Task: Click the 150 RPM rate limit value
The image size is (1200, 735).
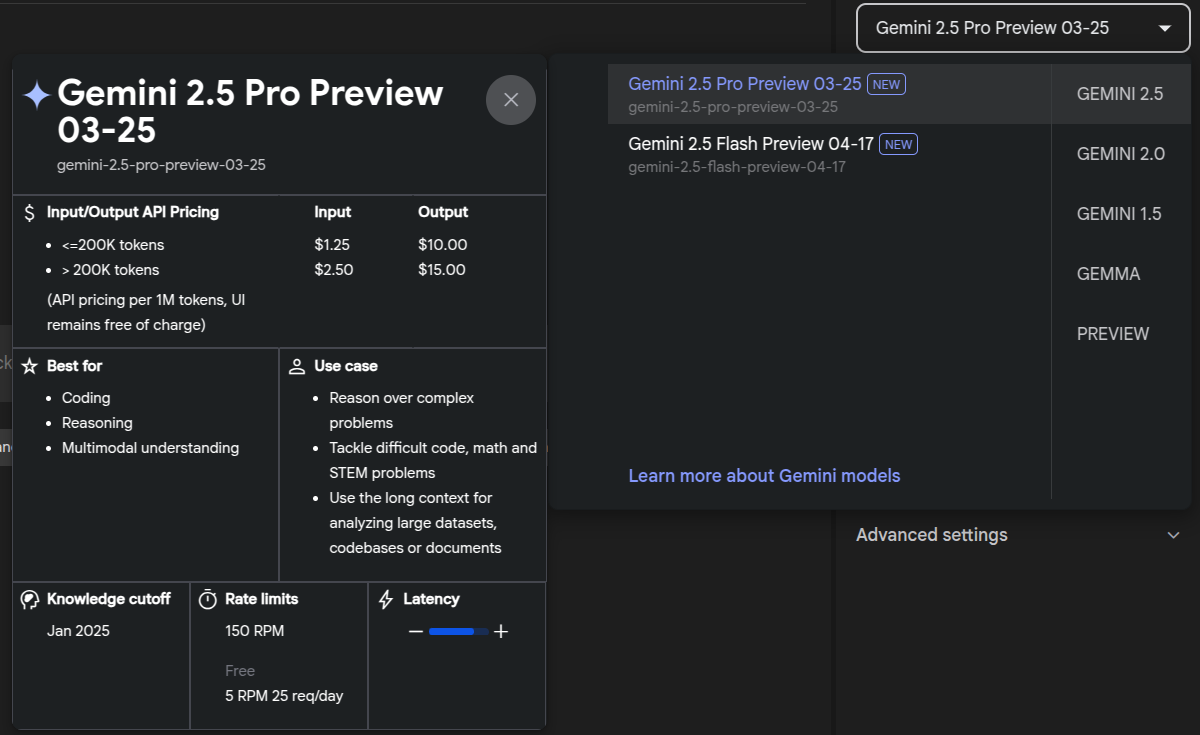Action: pos(254,631)
